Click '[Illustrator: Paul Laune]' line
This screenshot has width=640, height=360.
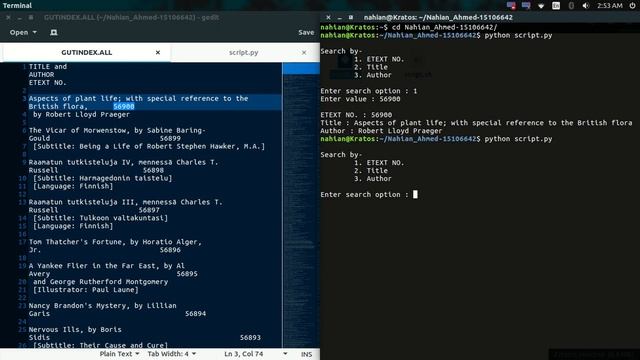[86, 290]
